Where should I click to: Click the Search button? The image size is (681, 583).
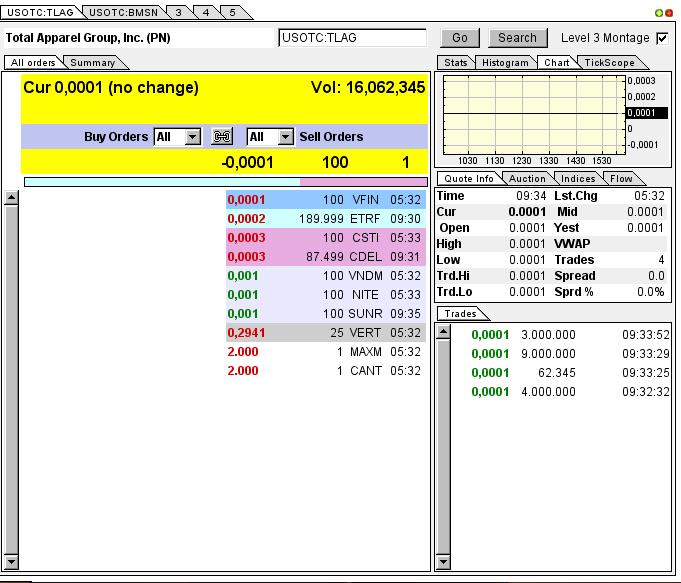517,38
